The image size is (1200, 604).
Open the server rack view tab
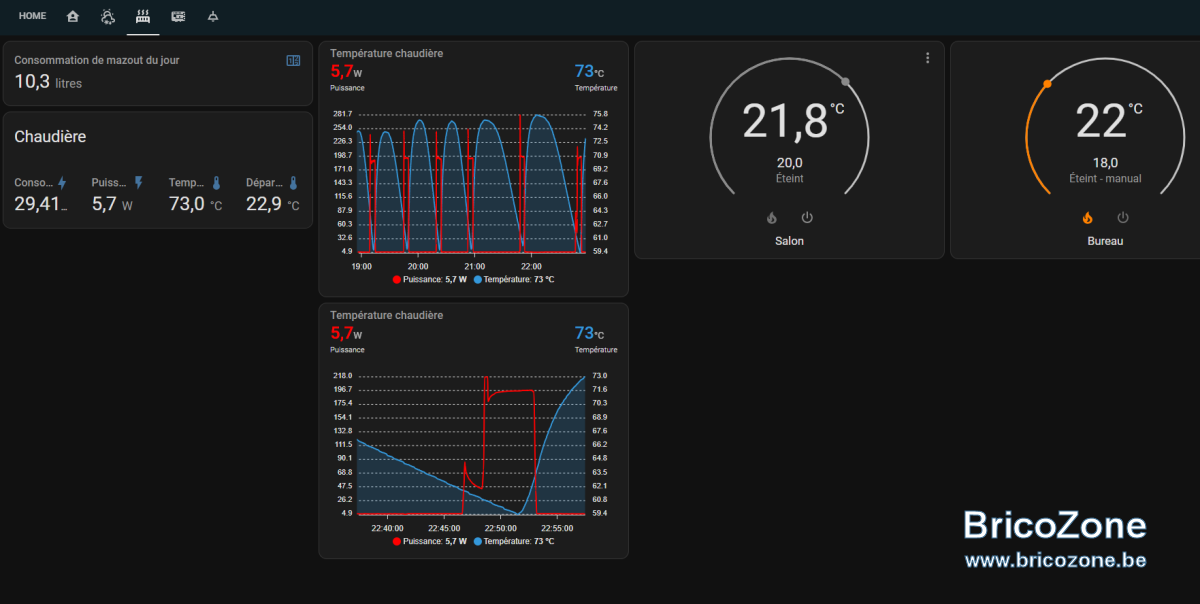point(178,16)
